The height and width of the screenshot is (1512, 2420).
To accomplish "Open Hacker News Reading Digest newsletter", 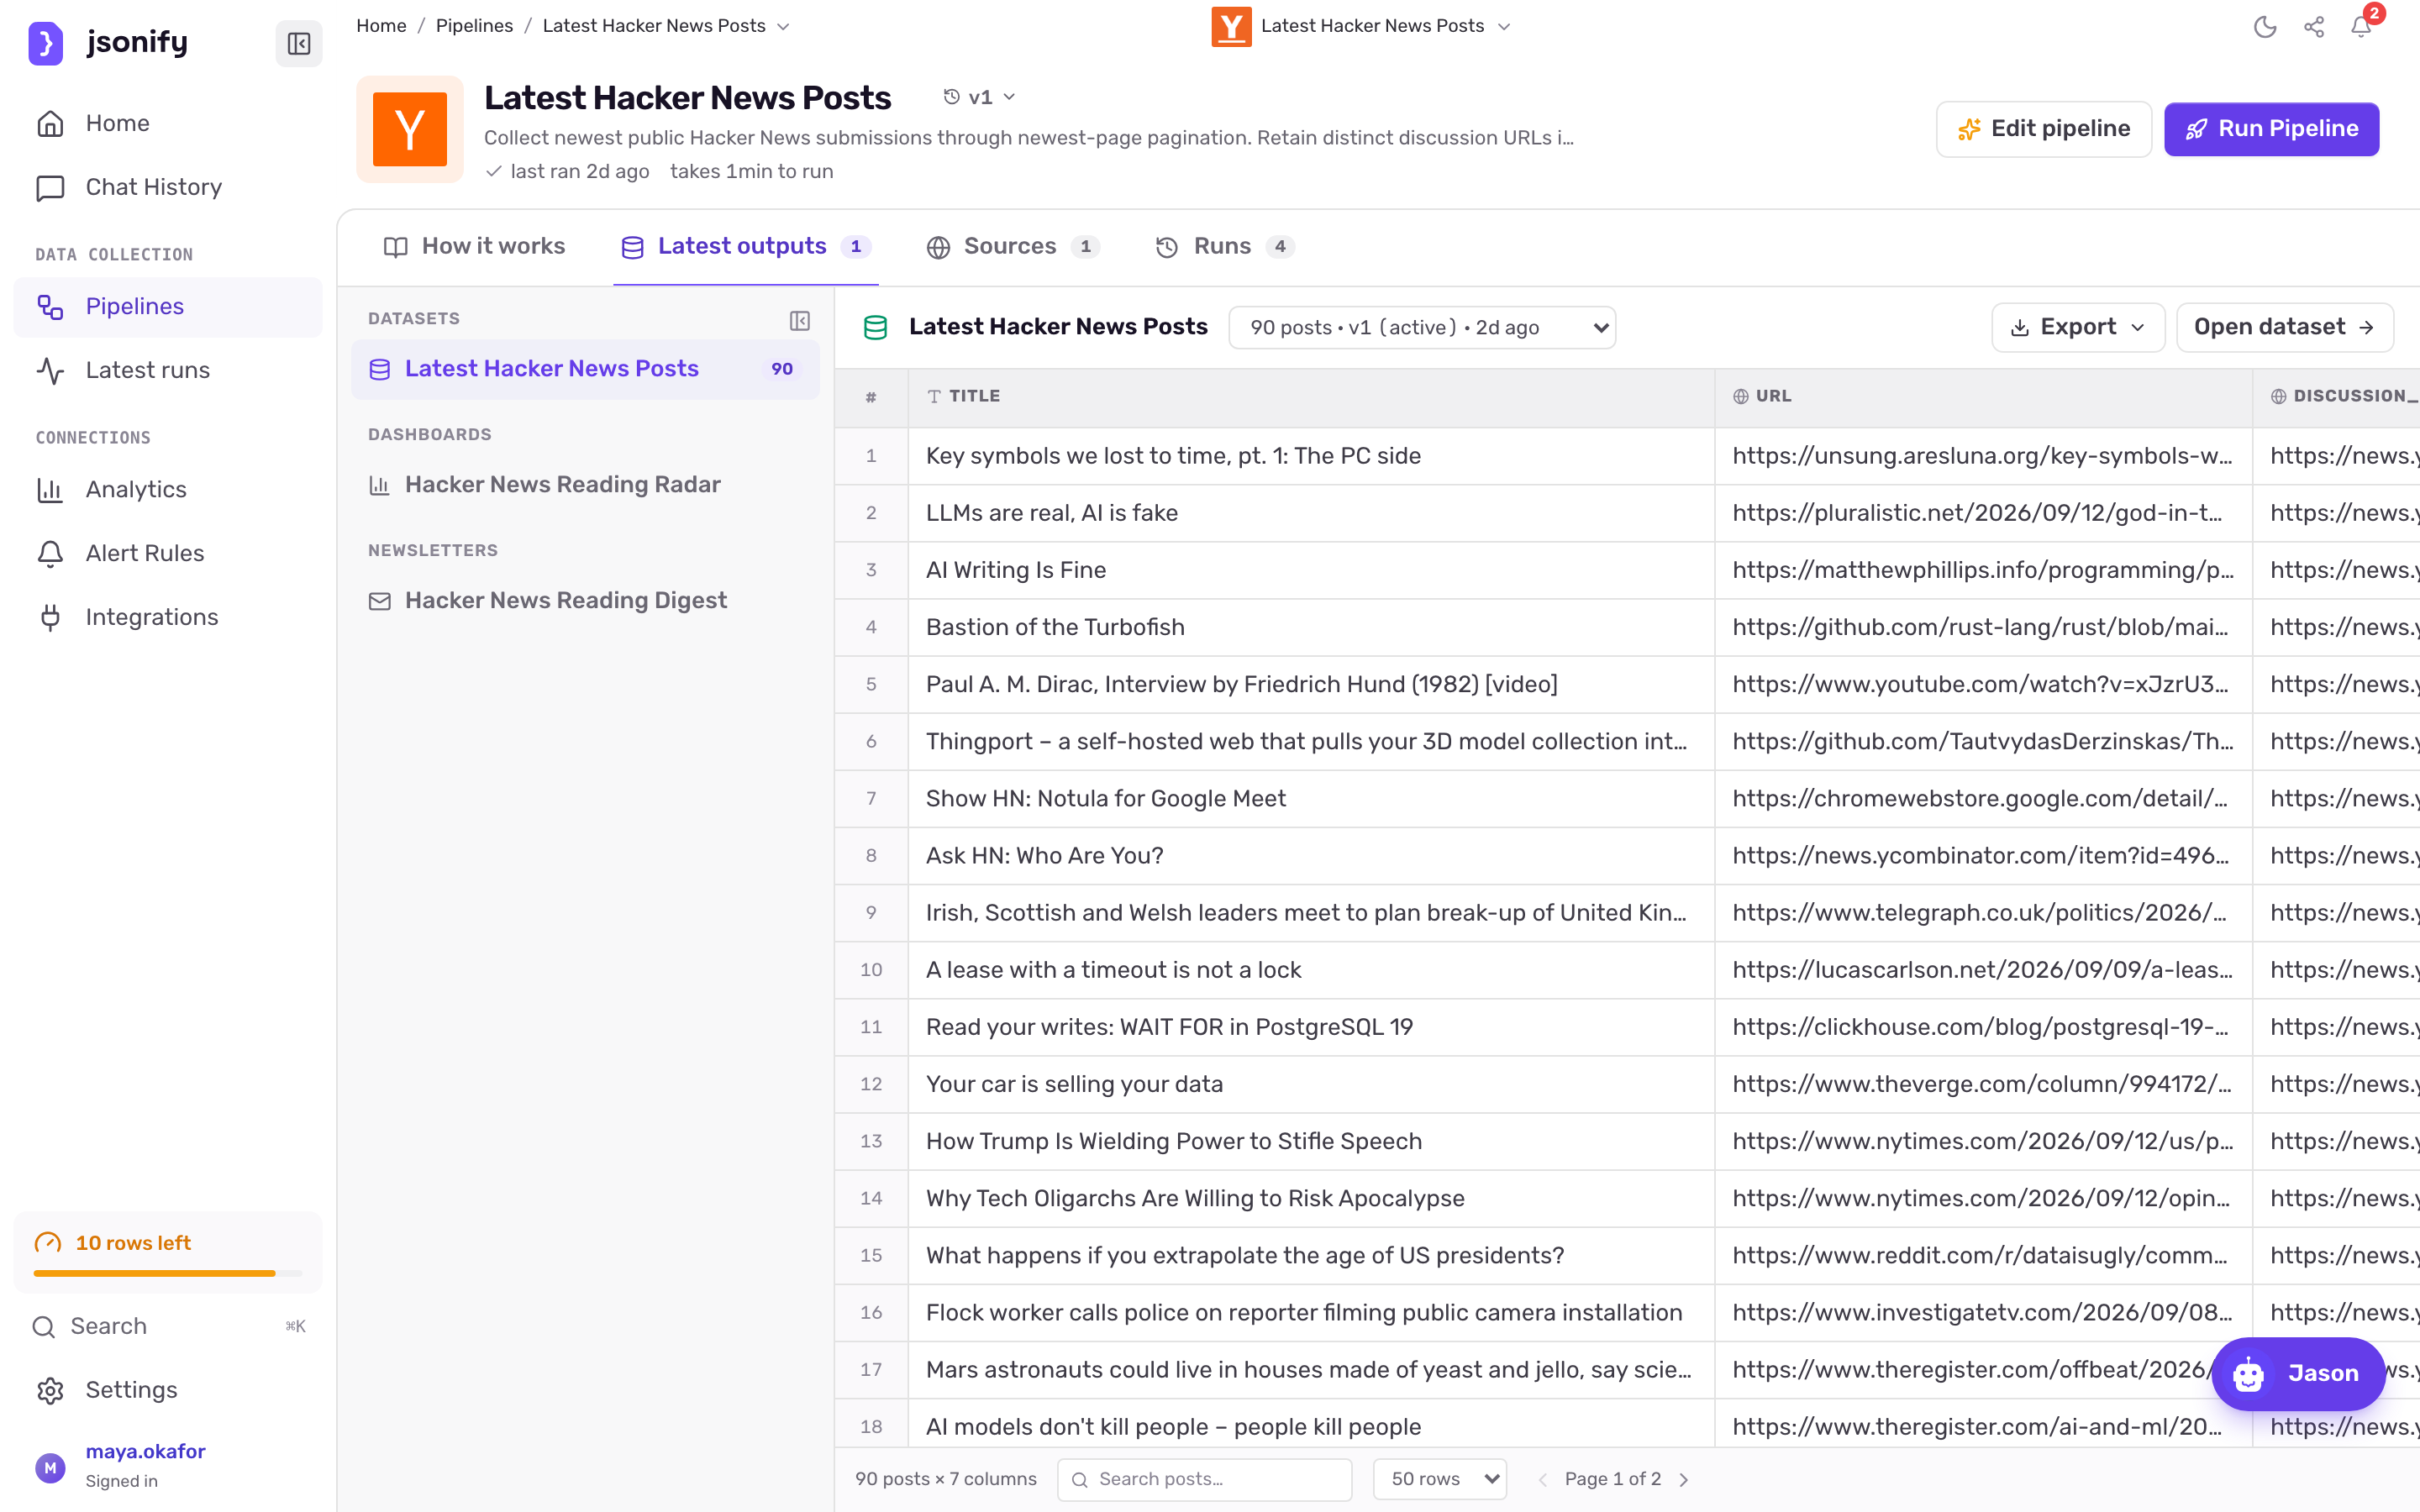I will (585, 601).
